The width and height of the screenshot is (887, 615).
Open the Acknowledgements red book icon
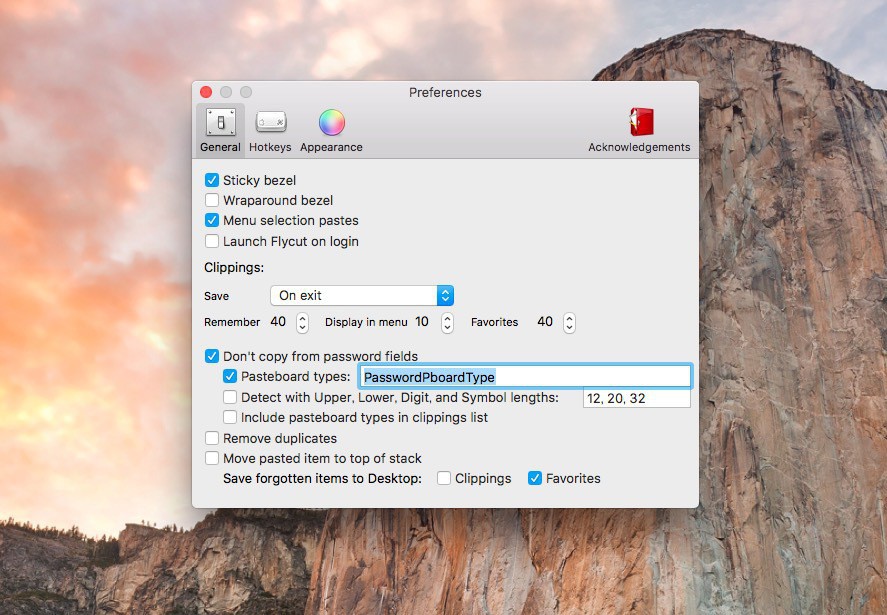641,122
